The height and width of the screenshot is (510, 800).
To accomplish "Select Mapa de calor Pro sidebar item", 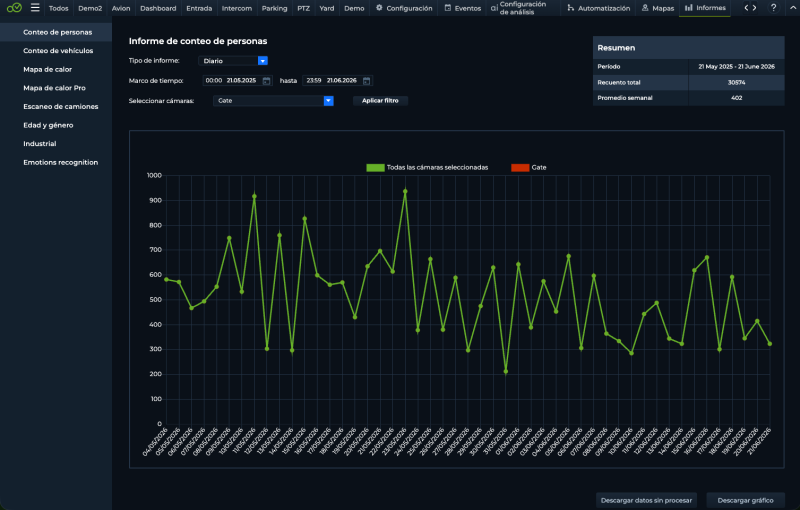I will tap(54, 88).
